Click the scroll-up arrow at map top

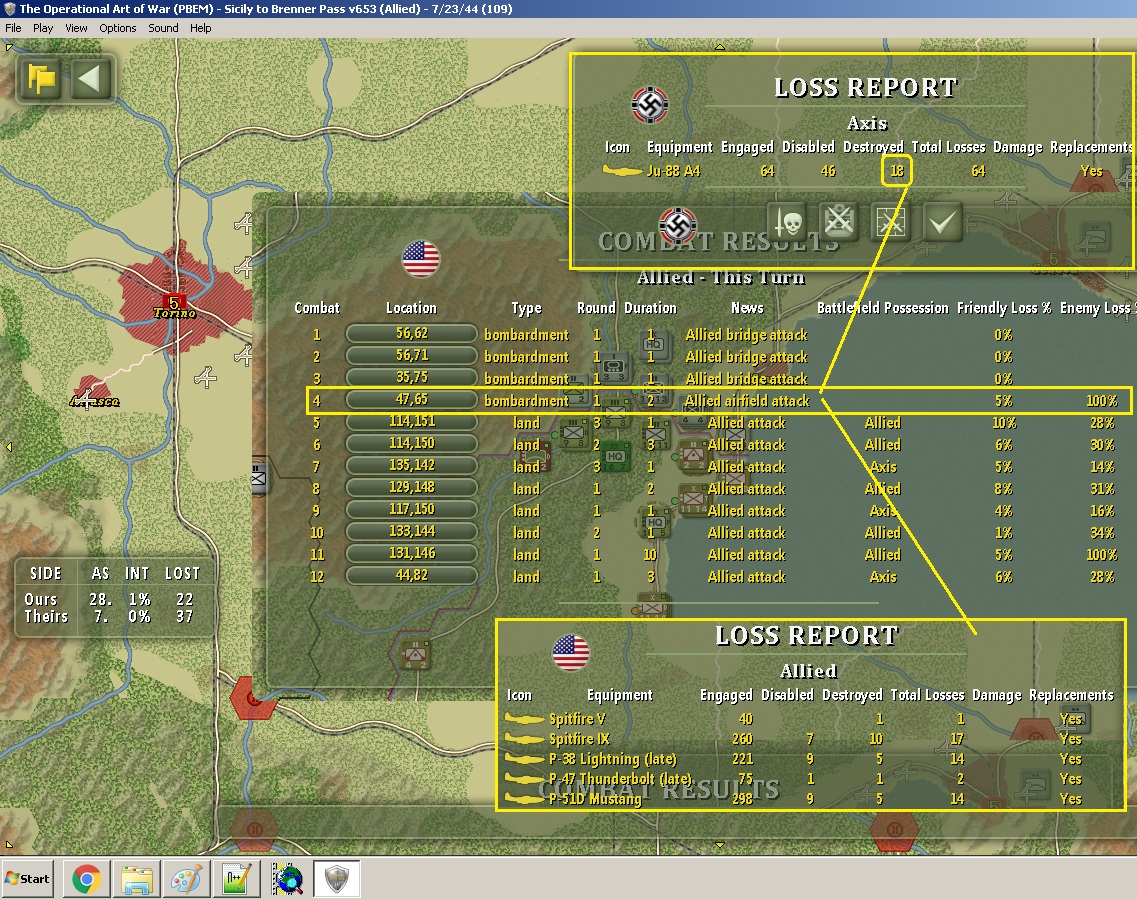[719, 46]
